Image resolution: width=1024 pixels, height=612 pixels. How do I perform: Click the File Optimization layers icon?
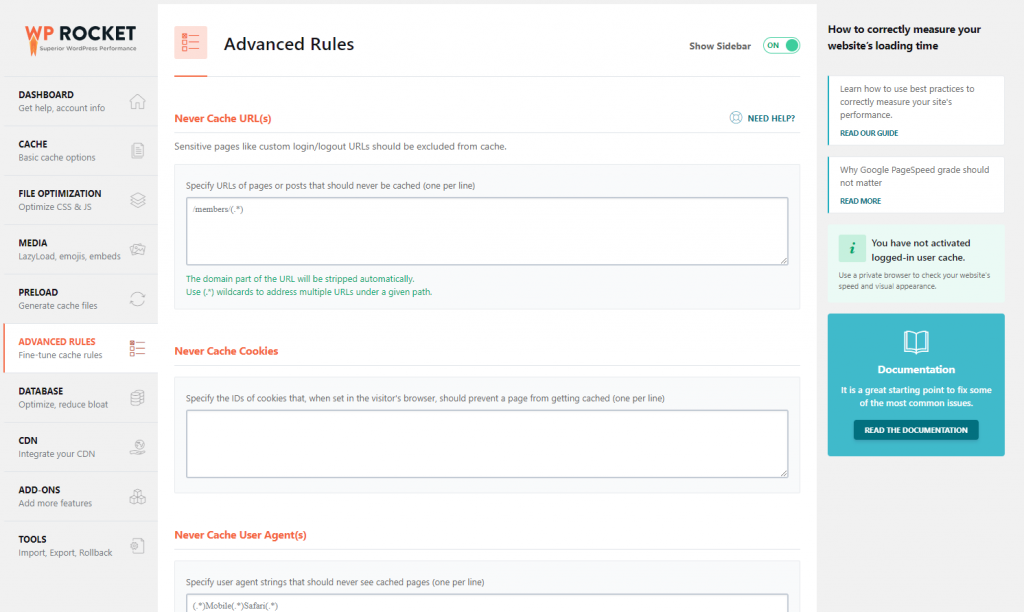(x=137, y=200)
